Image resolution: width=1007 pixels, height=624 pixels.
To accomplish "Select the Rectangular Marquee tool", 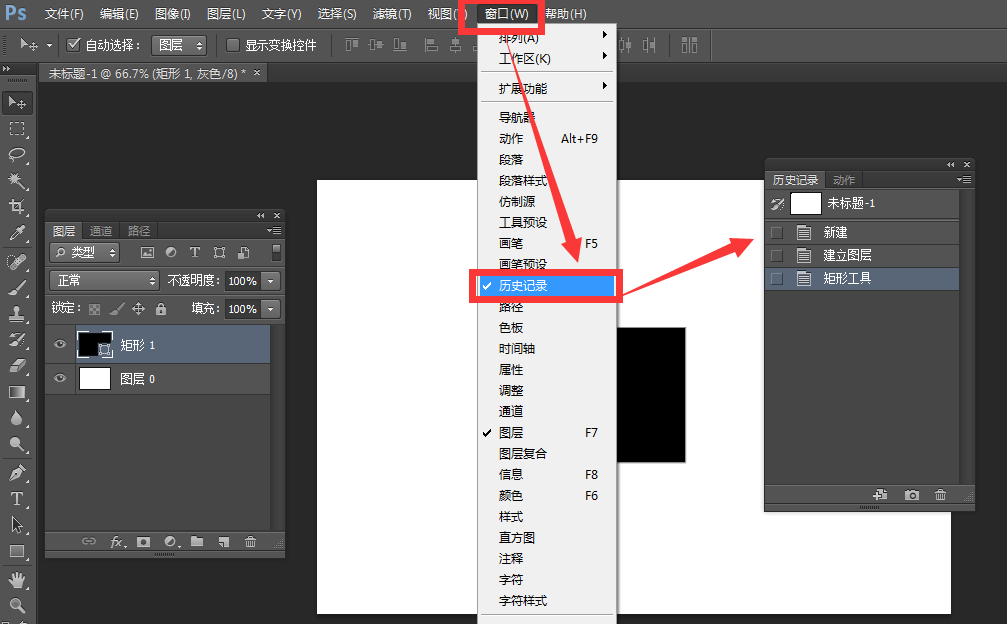I will [17, 128].
